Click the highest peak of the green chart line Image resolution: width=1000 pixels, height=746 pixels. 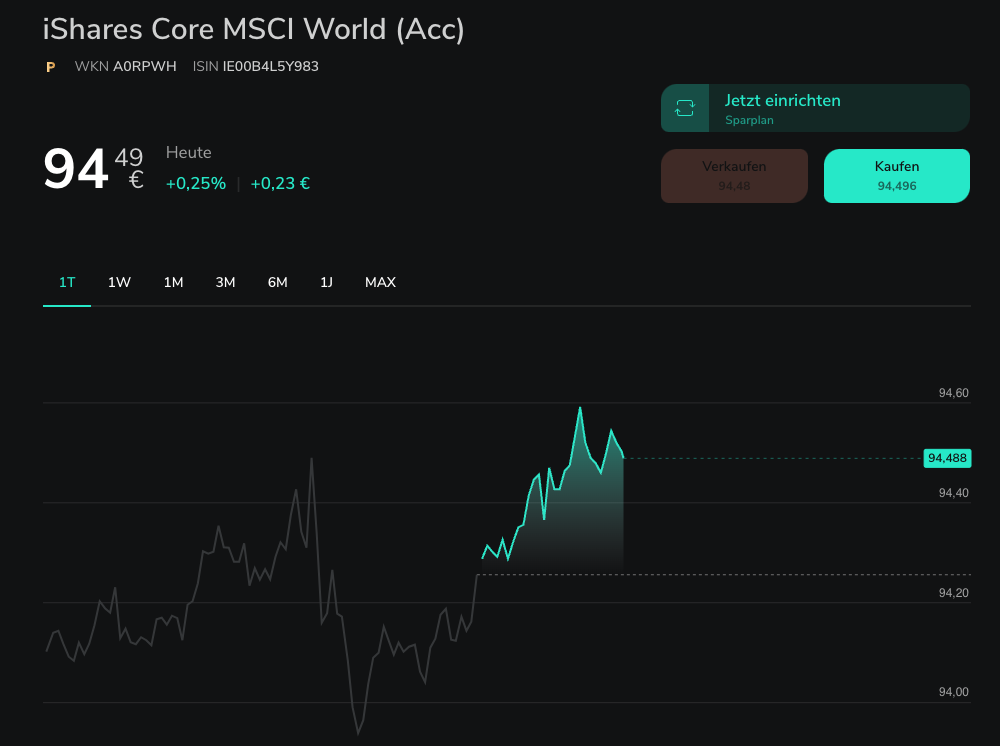(580, 408)
